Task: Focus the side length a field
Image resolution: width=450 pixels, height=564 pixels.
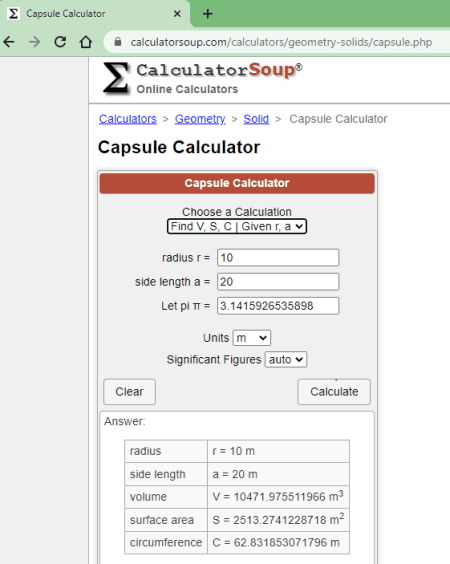Action: (278, 282)
